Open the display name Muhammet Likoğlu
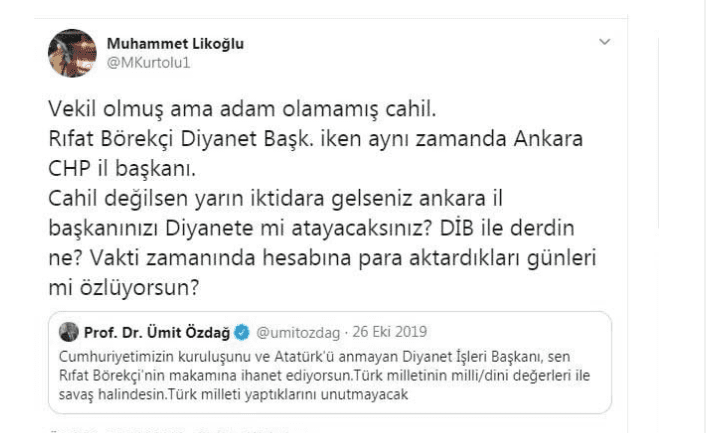 point(174,44)
